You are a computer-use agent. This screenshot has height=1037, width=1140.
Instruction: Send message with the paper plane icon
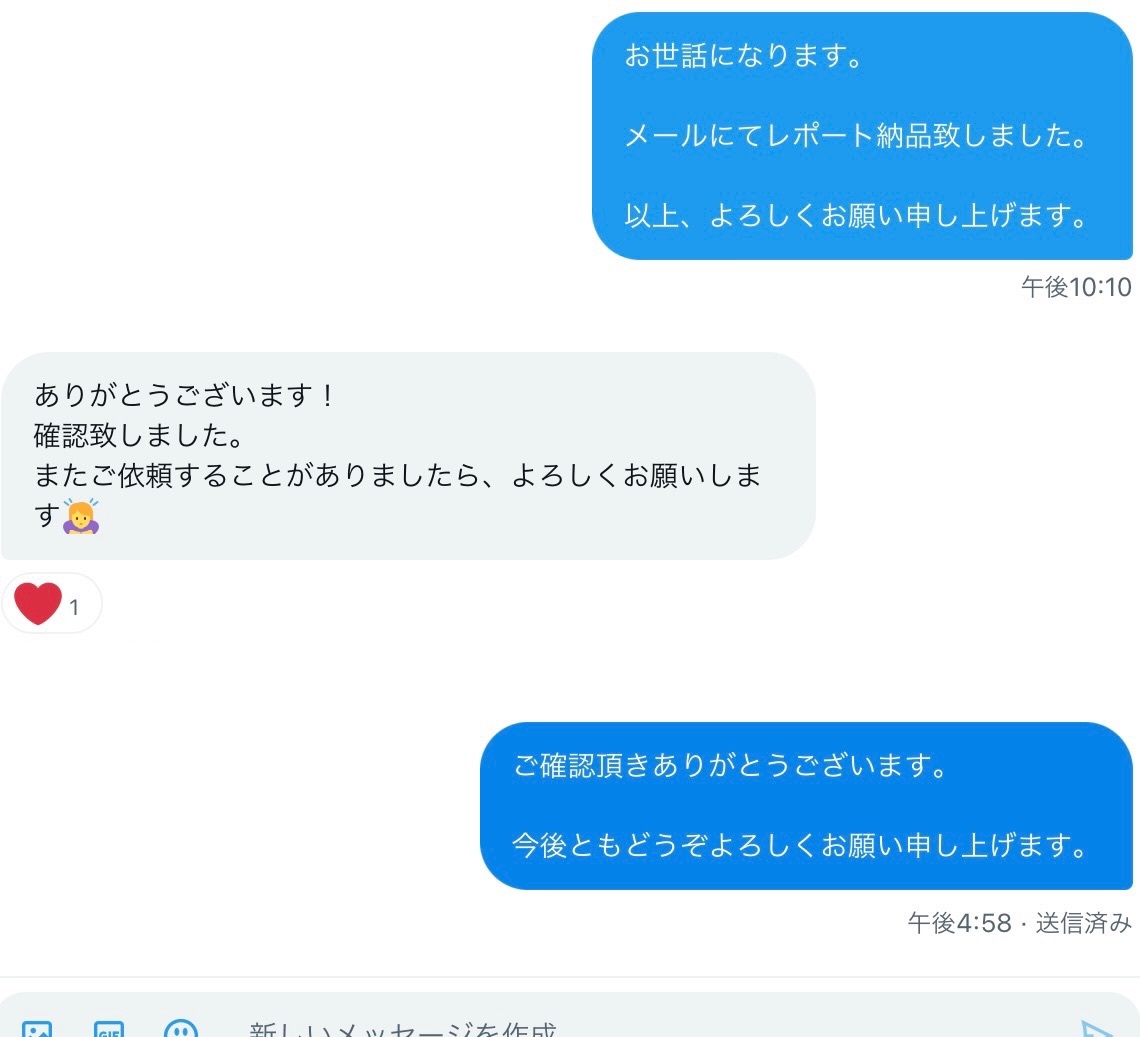[1096, 1029]
